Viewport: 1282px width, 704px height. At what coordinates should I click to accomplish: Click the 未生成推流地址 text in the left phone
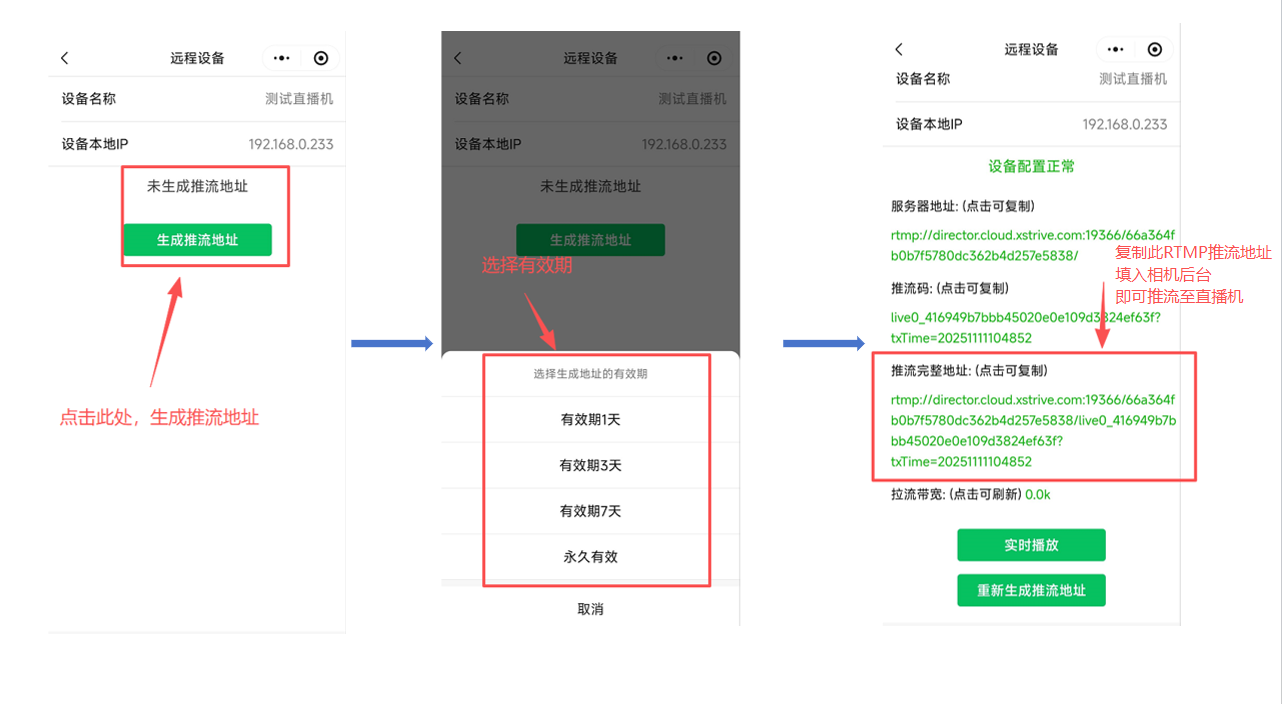pos(197,186)
